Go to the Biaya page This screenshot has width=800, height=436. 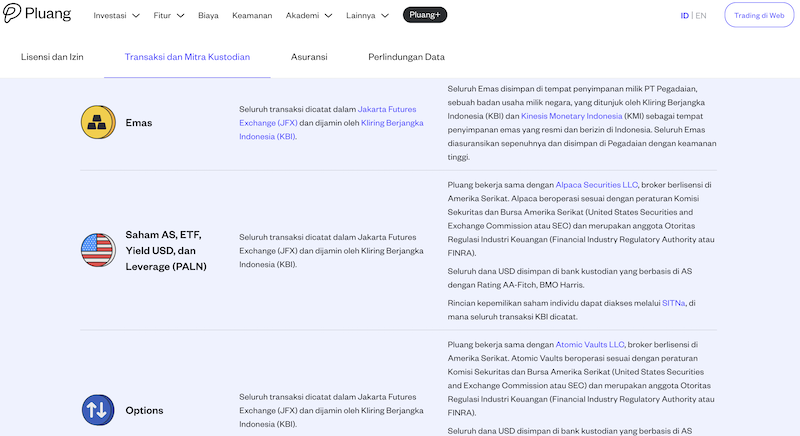[208, 16]
